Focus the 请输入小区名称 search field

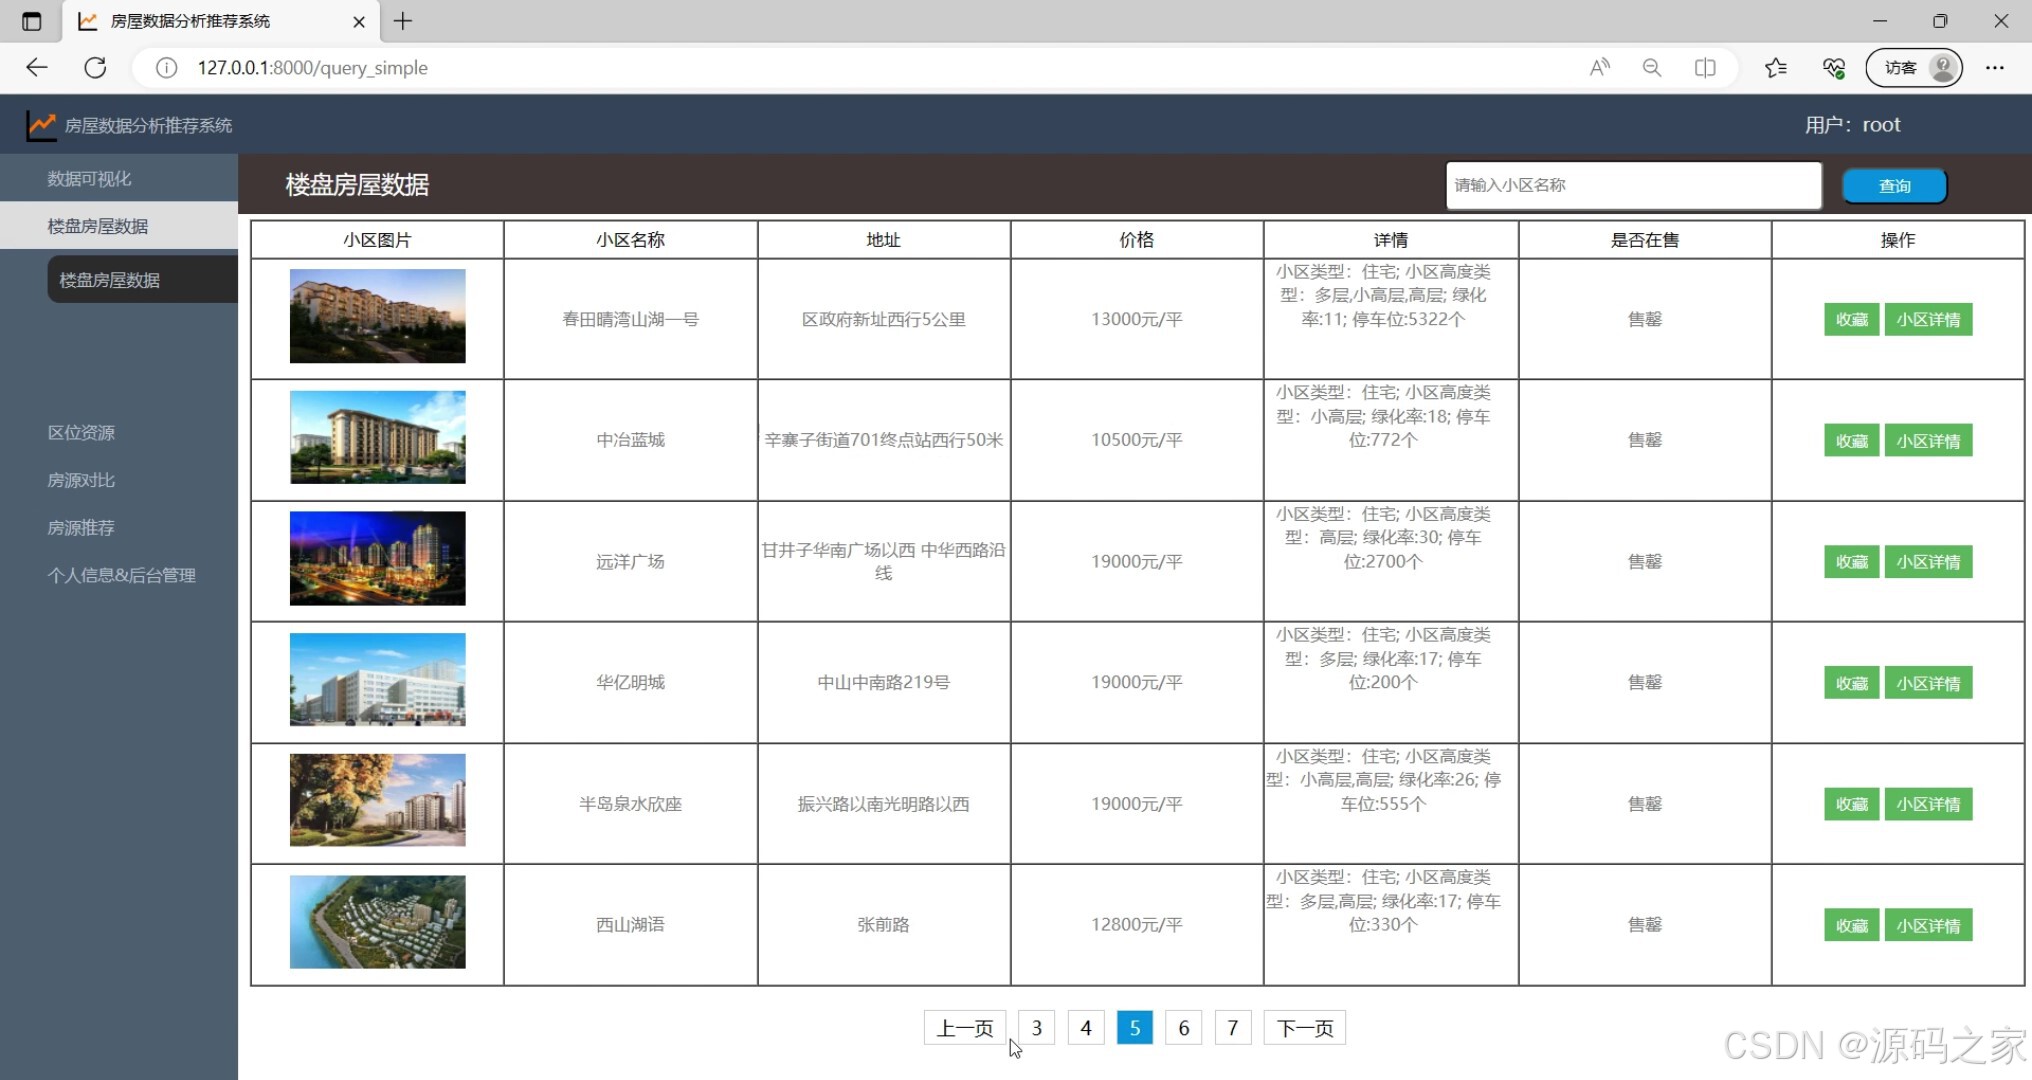click(x=1633, y=185)
